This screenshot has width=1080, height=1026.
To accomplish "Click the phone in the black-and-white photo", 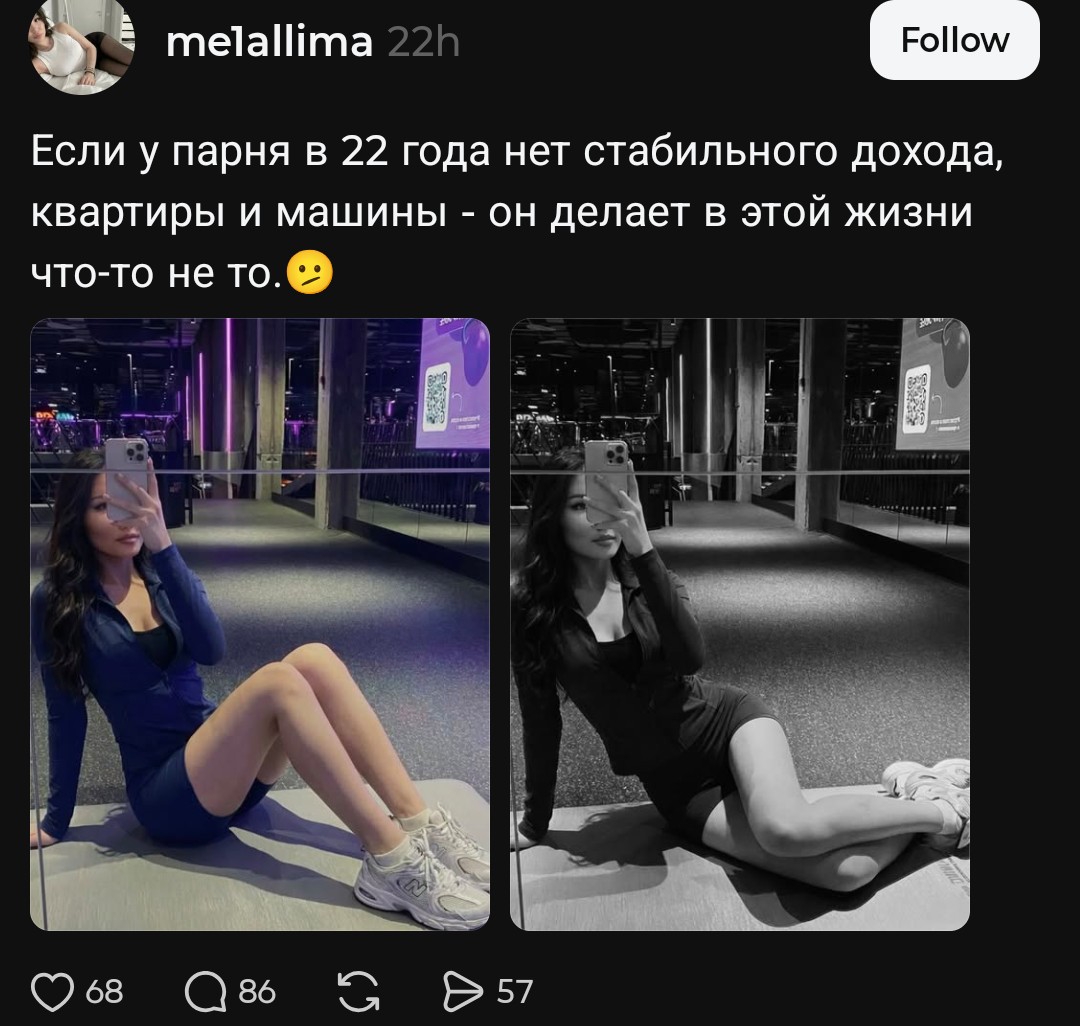I will click(x=606, y=479).
